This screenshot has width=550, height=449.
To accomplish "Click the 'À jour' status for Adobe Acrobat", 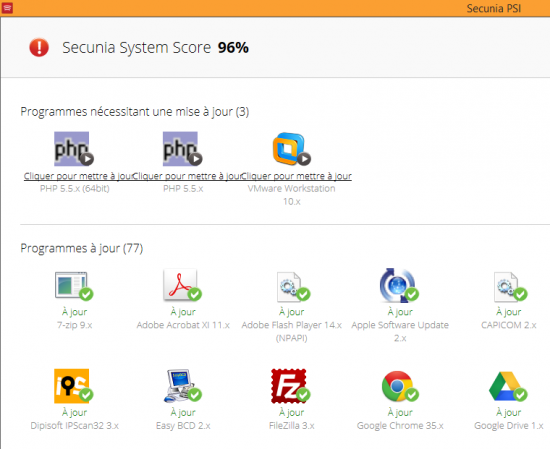I will [x=183, y=311].
